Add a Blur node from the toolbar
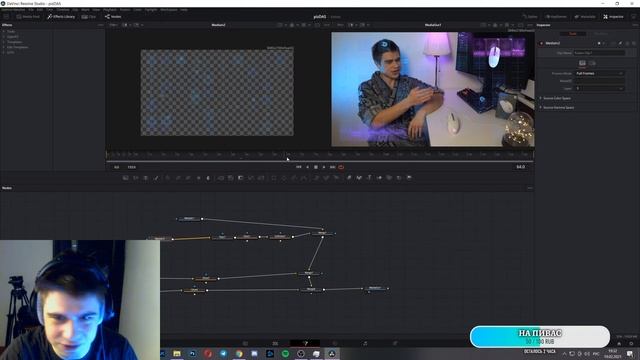Viewport: 640px width, 360px height. [208, 178]
